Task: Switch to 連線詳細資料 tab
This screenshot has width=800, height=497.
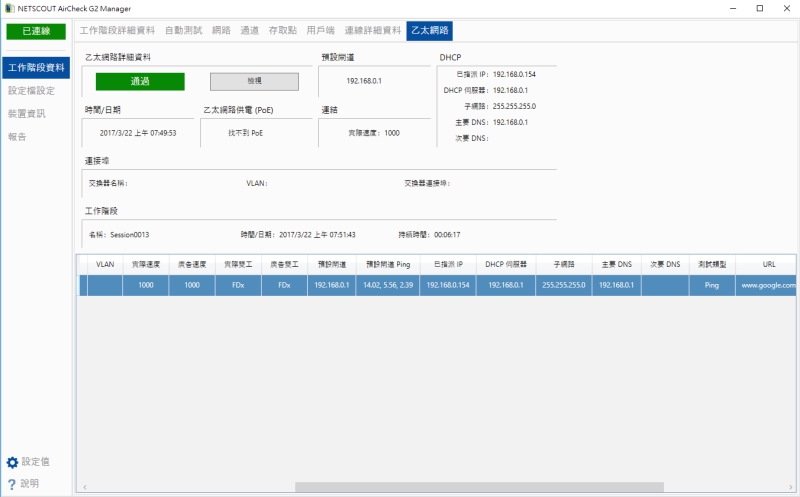Action: pos(373,31)
